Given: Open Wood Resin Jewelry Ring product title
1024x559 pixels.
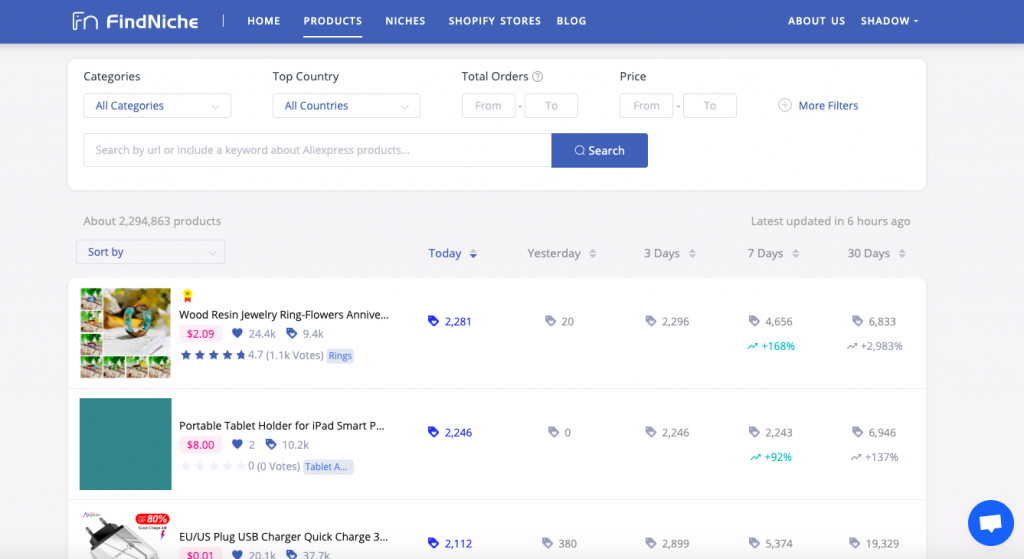Looking at the screenshot, I should tap(284, 315).
